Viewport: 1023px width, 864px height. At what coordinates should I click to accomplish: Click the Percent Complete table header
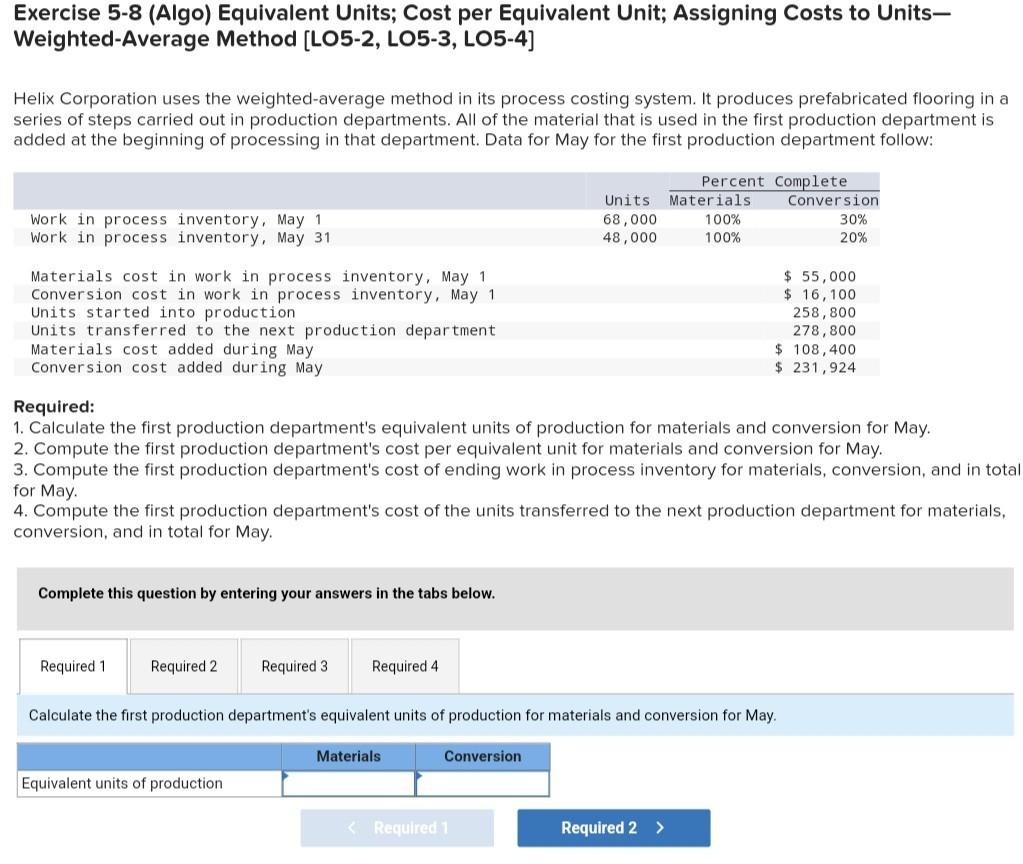(772, 181)
